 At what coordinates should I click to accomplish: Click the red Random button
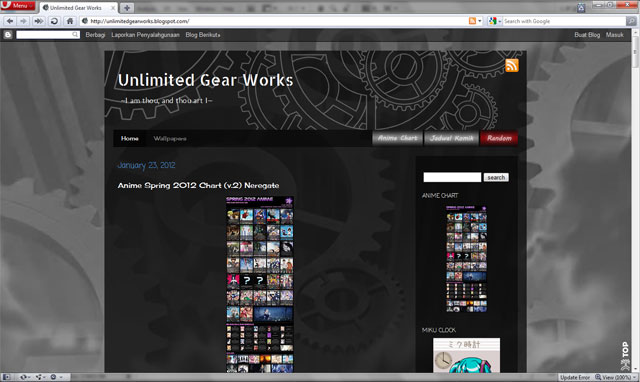pyautogui.click(x=499, y=138)
